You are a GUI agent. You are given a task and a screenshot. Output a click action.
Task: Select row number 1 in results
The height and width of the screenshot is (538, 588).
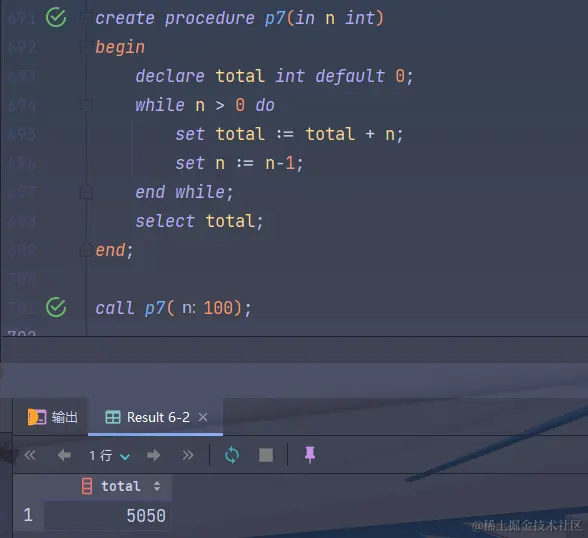28,516
